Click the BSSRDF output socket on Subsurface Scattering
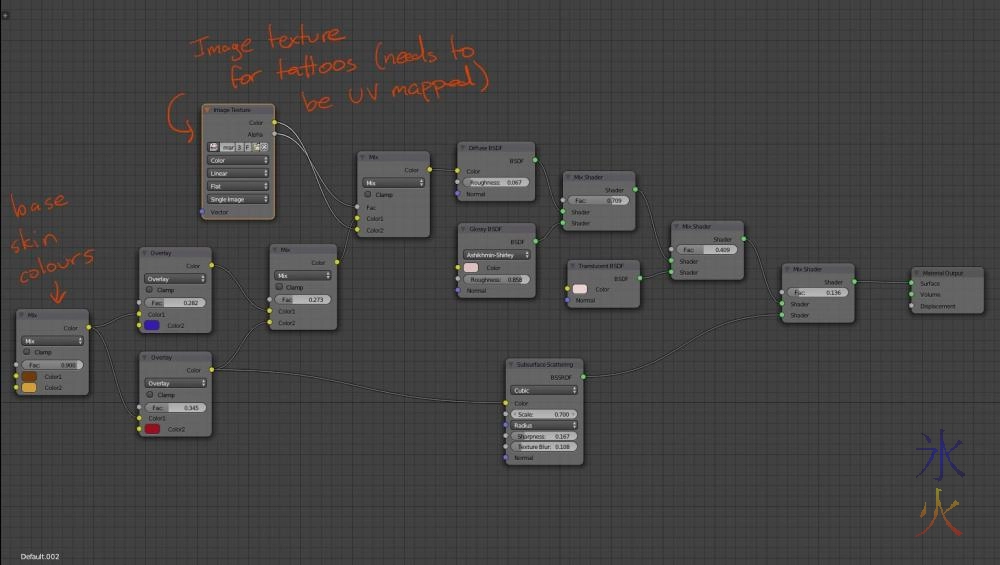The width and height of the screenshot is (1000, 565). click(x=584, y=378)
